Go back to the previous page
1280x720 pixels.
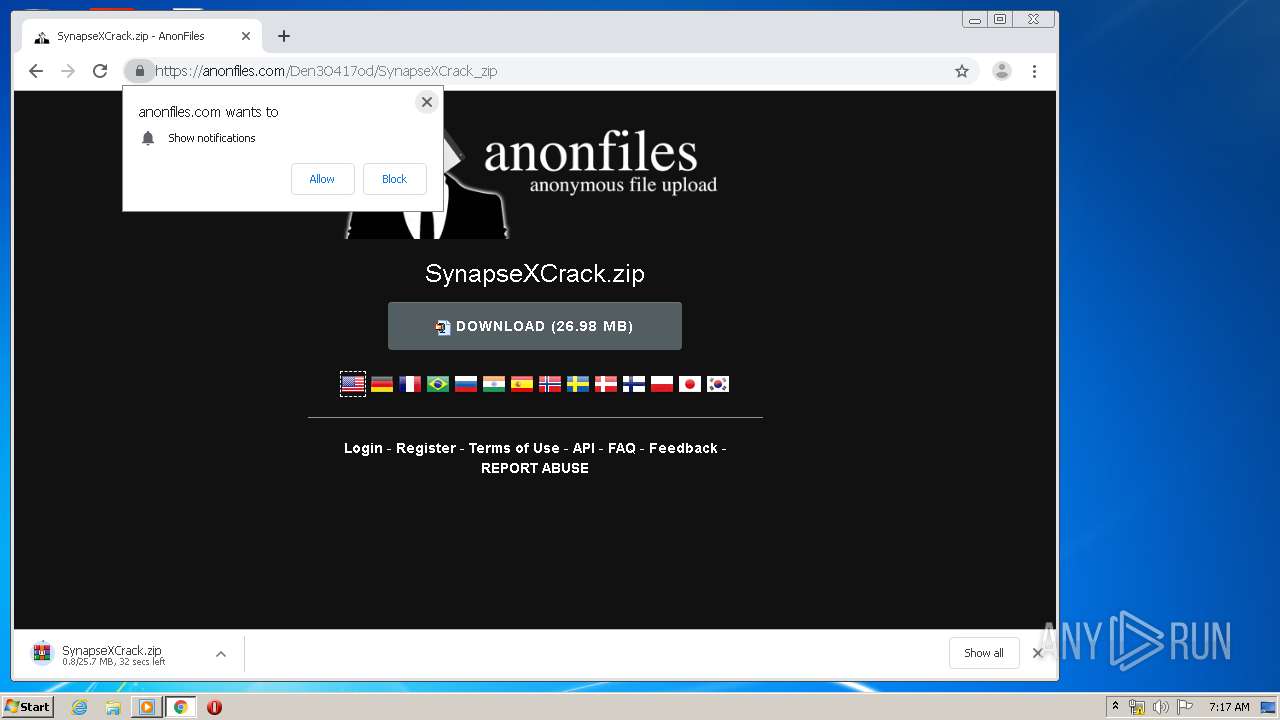[x=36, y=71]
